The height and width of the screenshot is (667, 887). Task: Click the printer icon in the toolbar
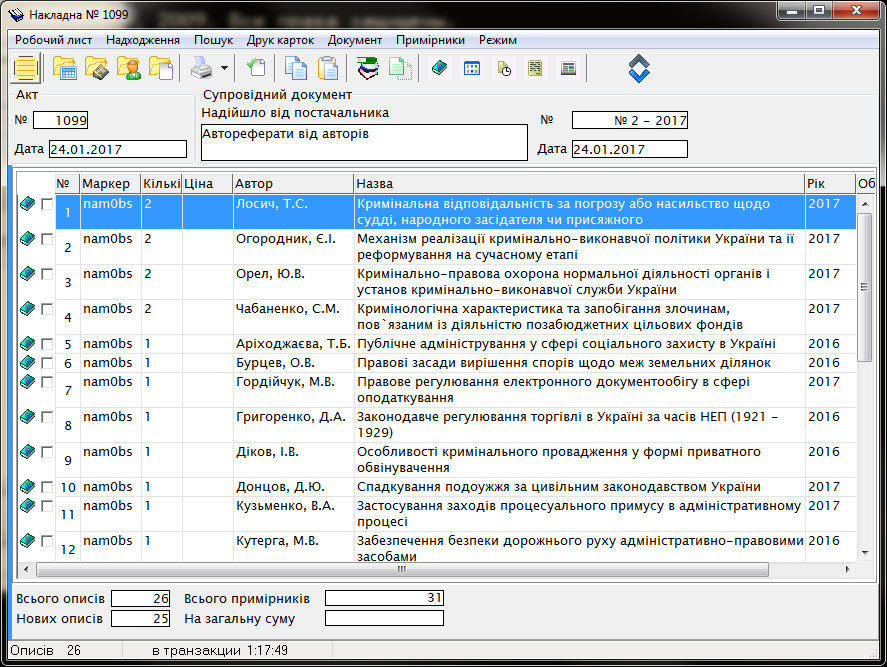click(201, 68)
